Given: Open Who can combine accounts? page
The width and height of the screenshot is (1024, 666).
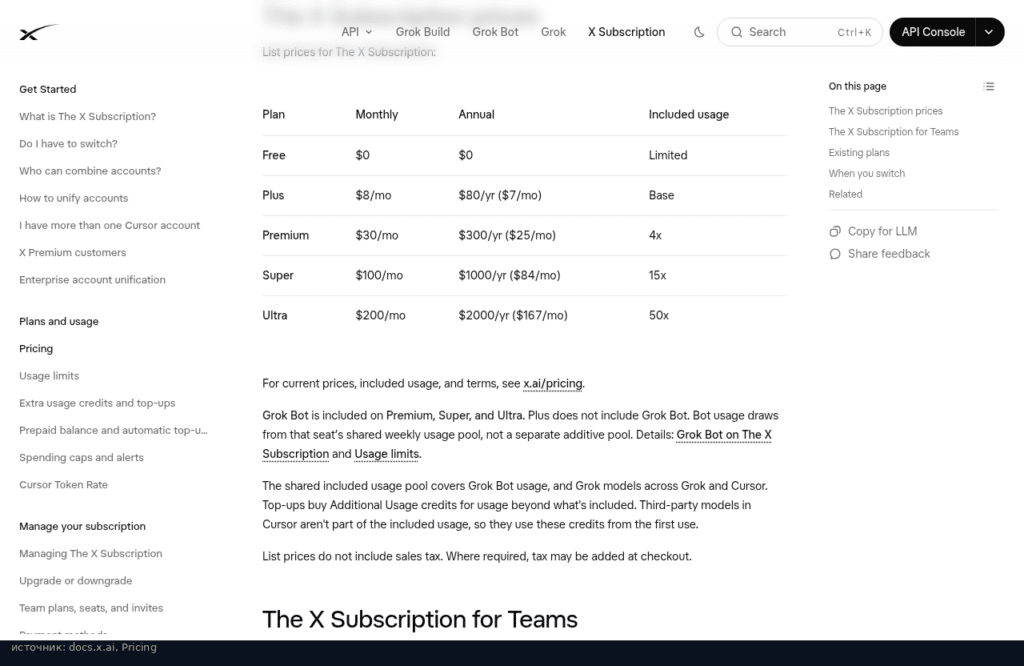Looking at the screenshot, I should point(90,171).
